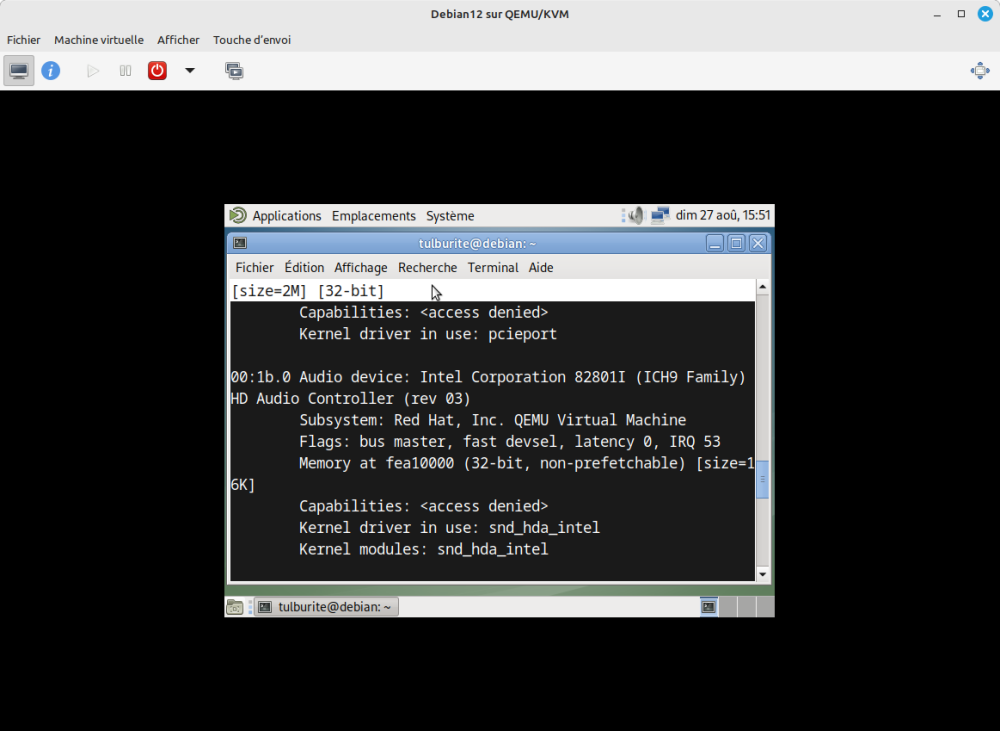The height and width of the screenshot is (731, 1000).
Task: Click the run virtual machine play icon
Action: tap(93, 71)
